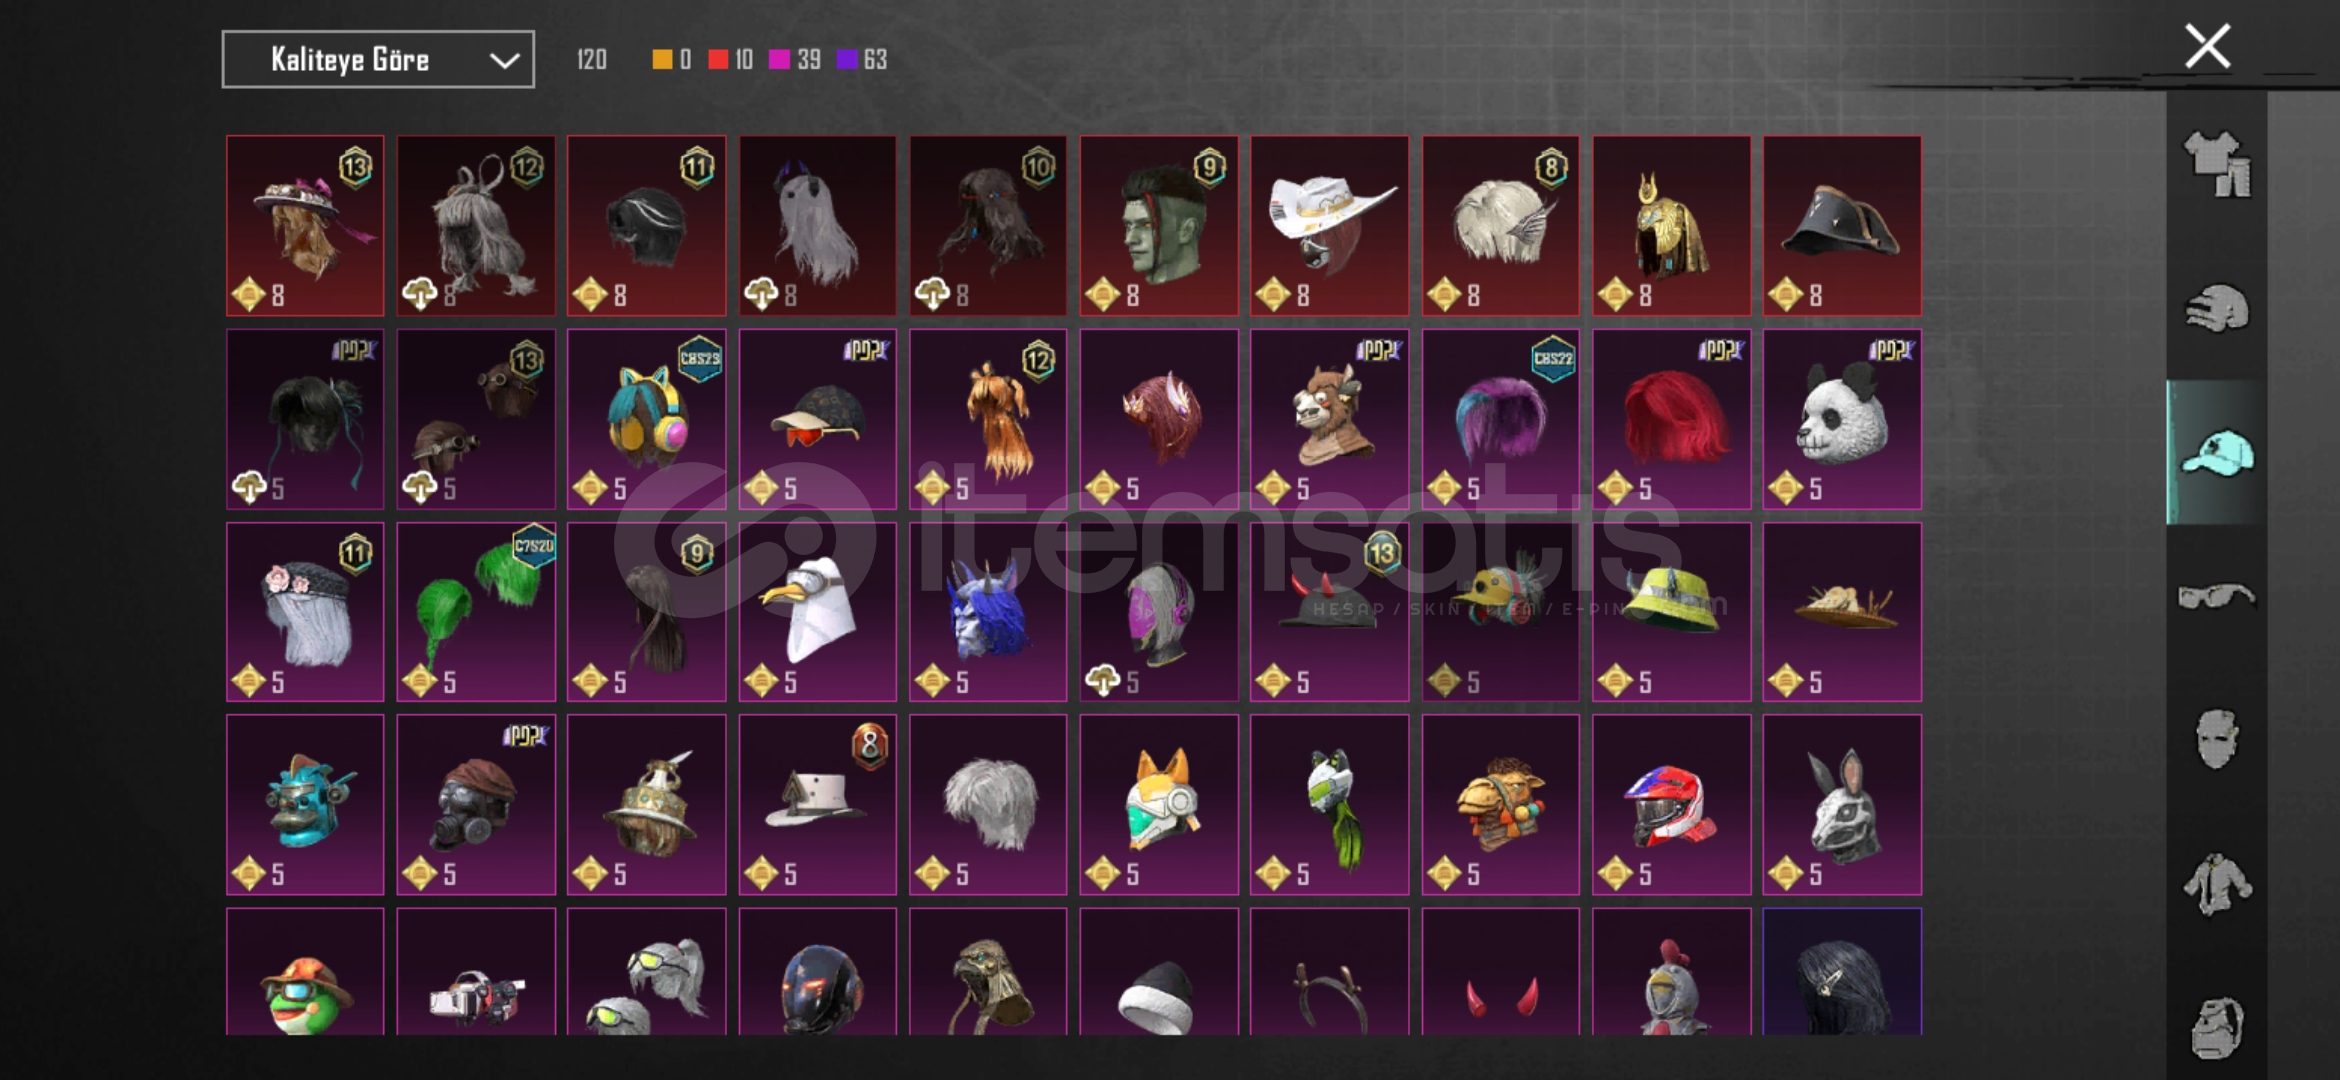Viewport: 2340px width, 1080px height.
Task: Pick the cat-ear yellow headphones item
Action: click(646, 419)
